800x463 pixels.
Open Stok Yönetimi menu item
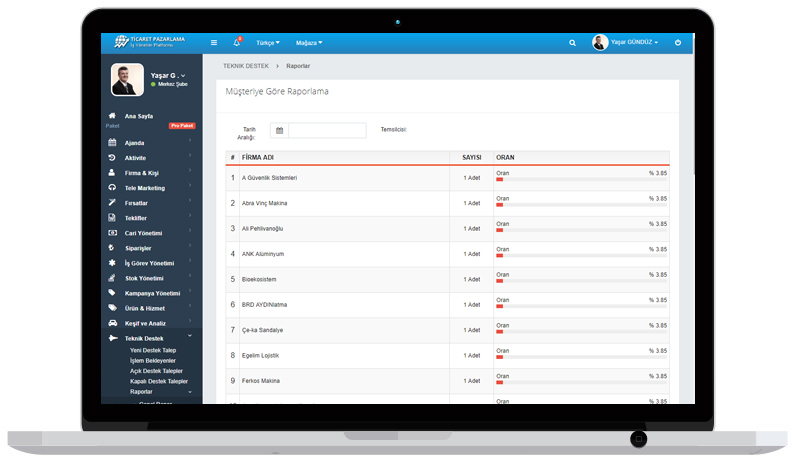(x=144, y=278)
